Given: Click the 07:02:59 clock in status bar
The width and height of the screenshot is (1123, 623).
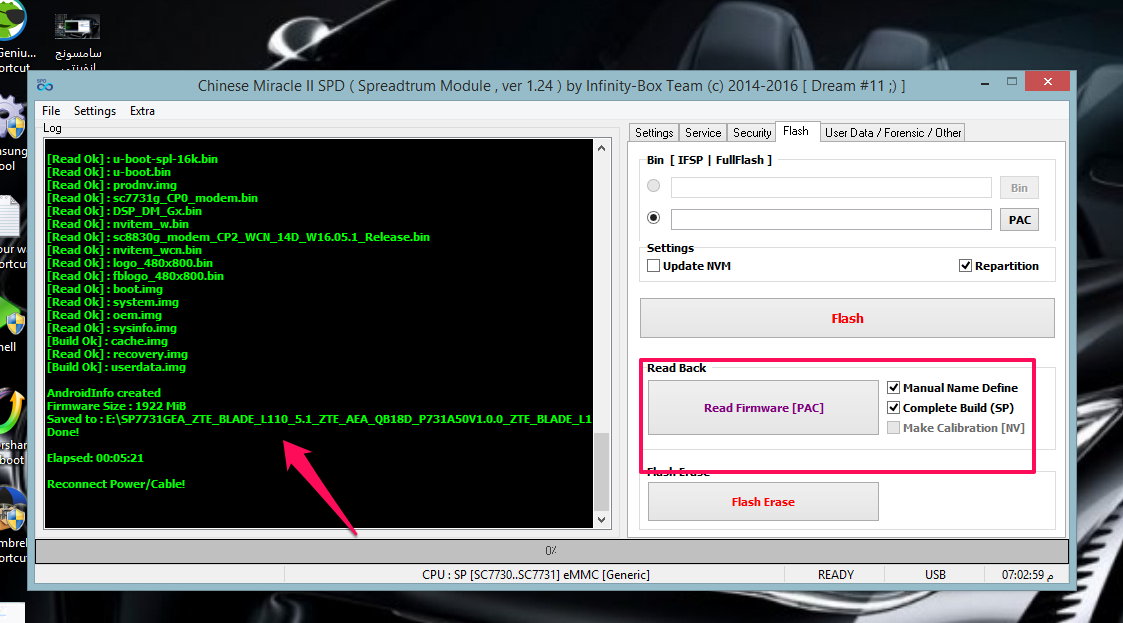Looking at the screenshot, I should pyautogui.click(x=1027, y=574).
